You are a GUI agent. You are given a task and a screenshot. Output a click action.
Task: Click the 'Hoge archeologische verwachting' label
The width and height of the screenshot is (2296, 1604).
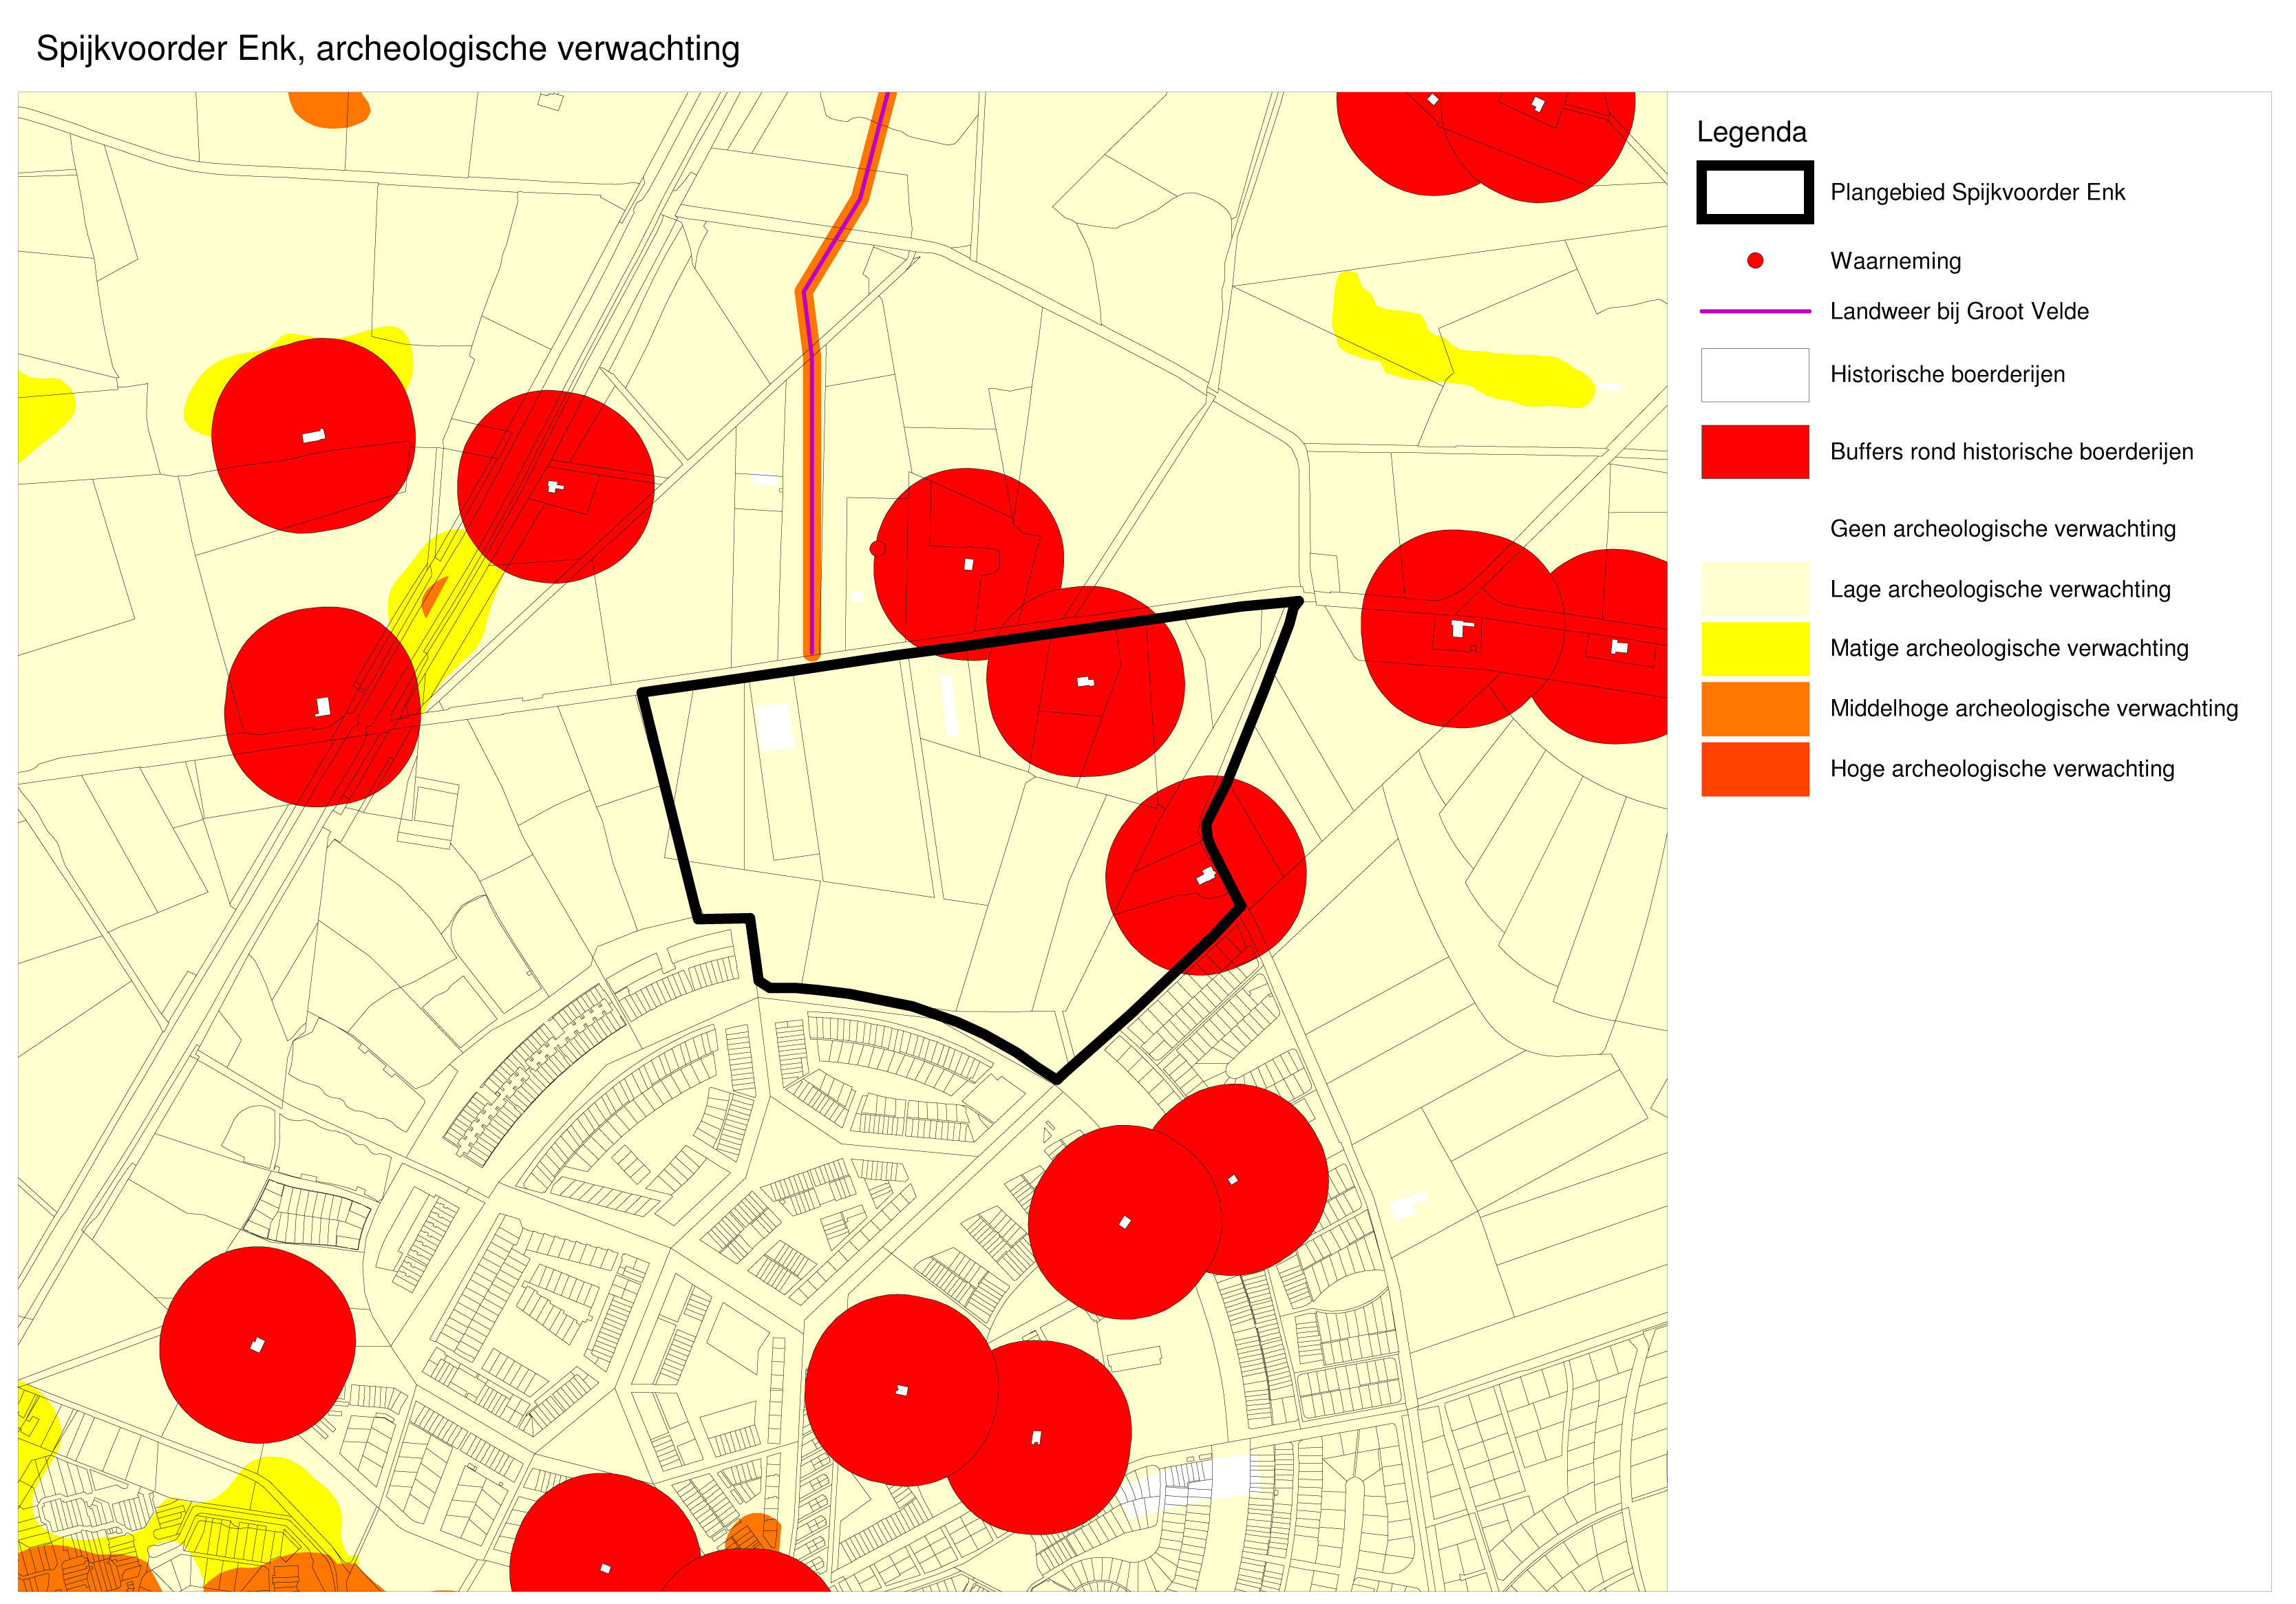2002,768
